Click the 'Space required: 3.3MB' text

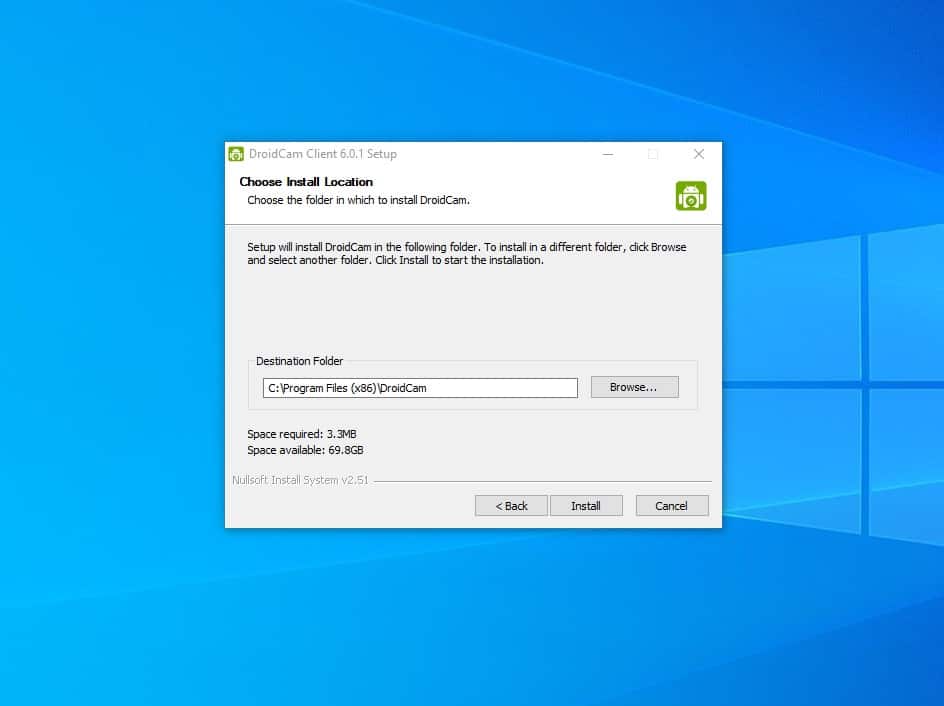[x=302, y=434]
